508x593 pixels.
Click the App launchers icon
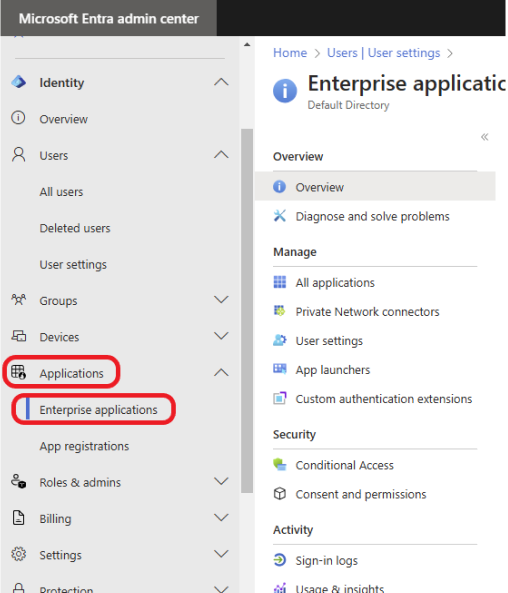280,369
